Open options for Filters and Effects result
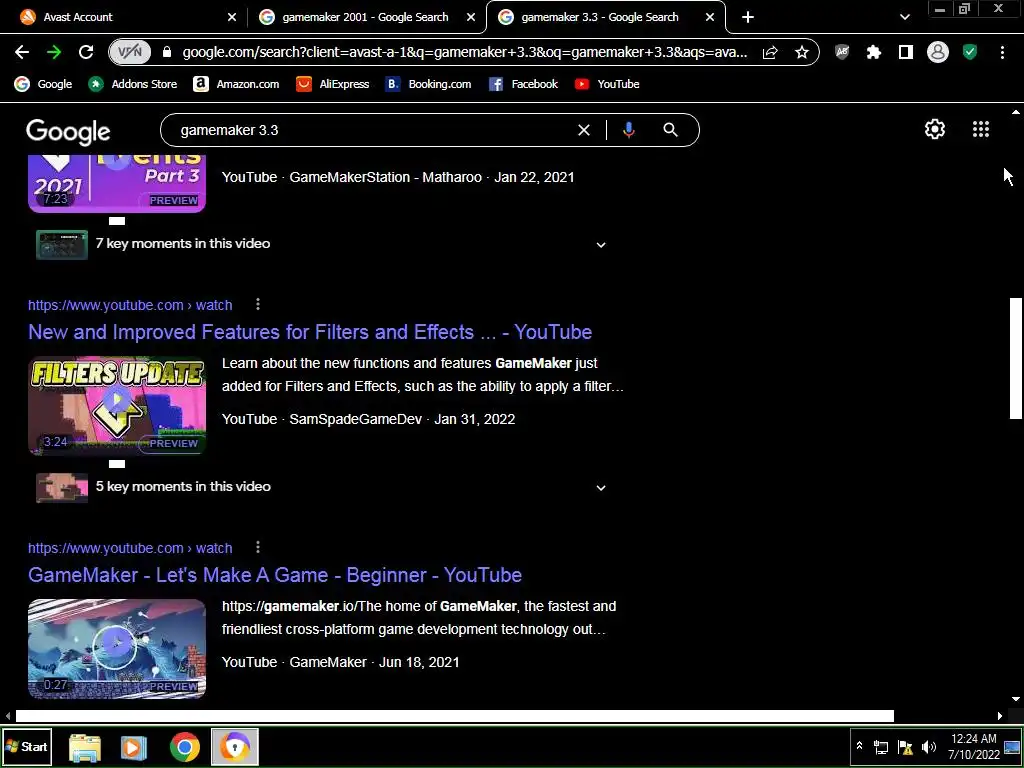Screen dimensions: 1024x768 tap(258, 304)
